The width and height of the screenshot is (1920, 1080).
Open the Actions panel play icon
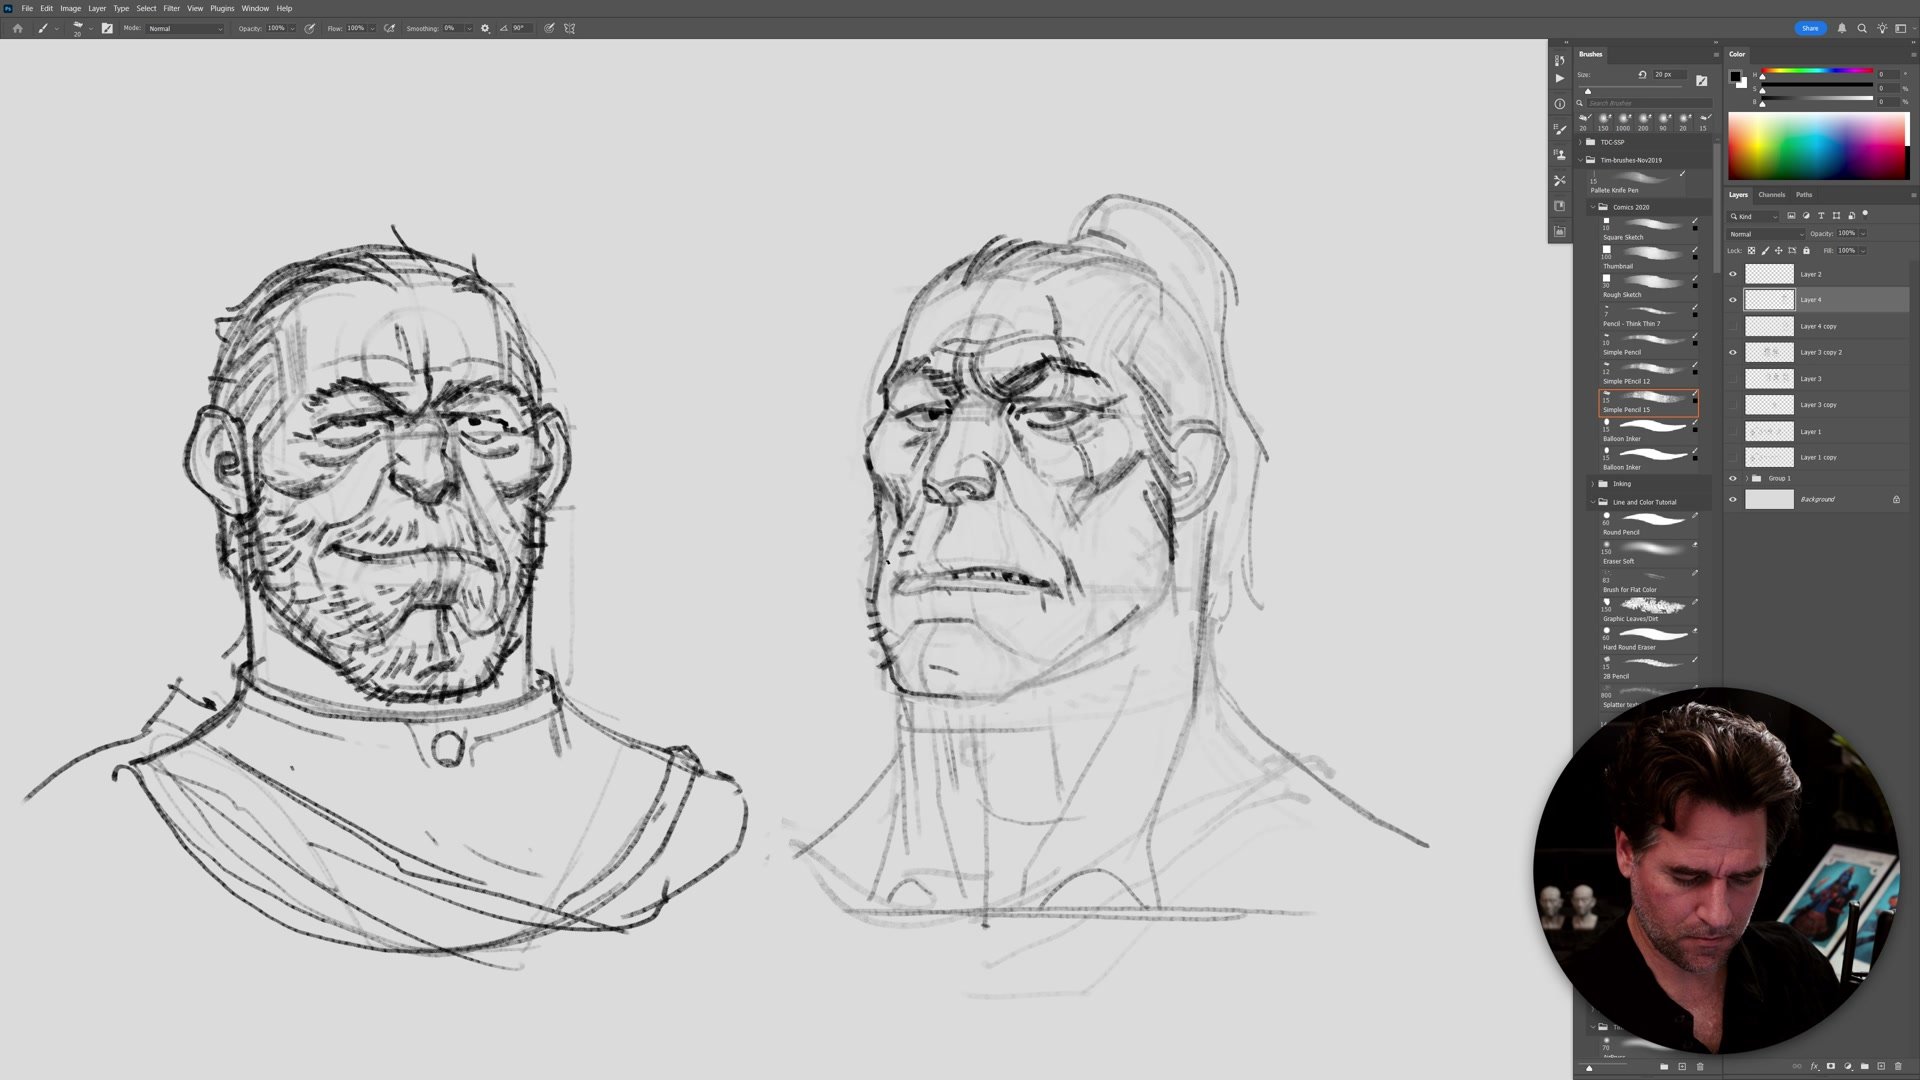click(1560, 78)
